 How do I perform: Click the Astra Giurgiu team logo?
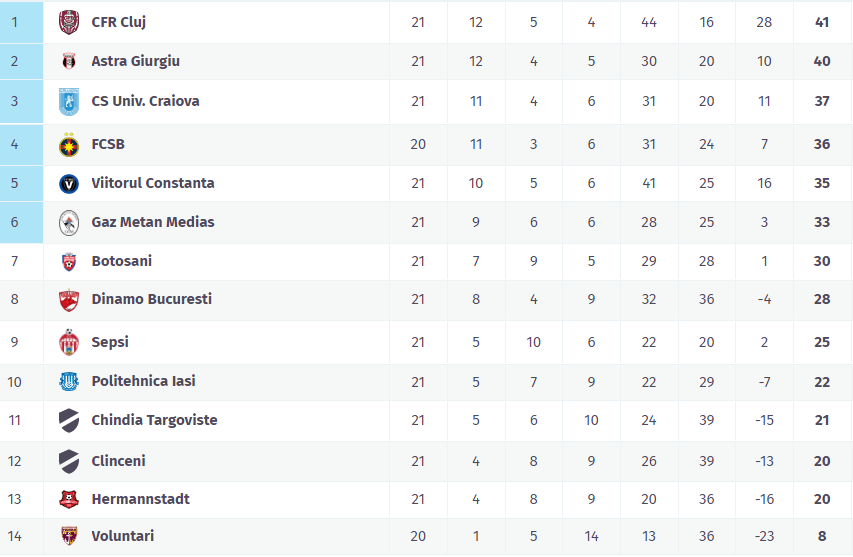[x=68, y=62]
